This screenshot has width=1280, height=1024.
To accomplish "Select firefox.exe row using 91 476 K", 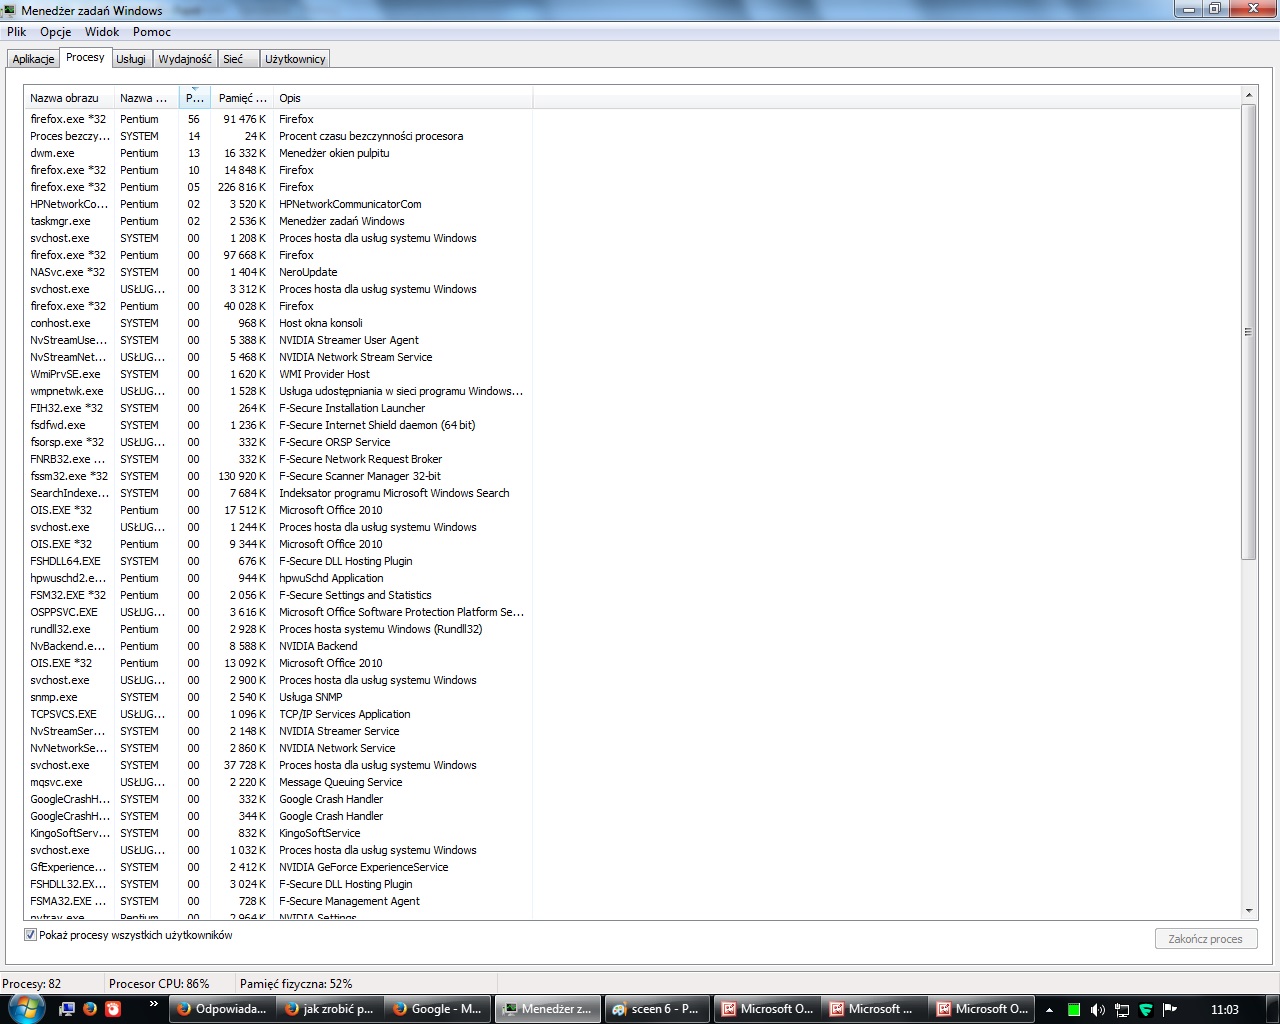I will coord(278,119).
